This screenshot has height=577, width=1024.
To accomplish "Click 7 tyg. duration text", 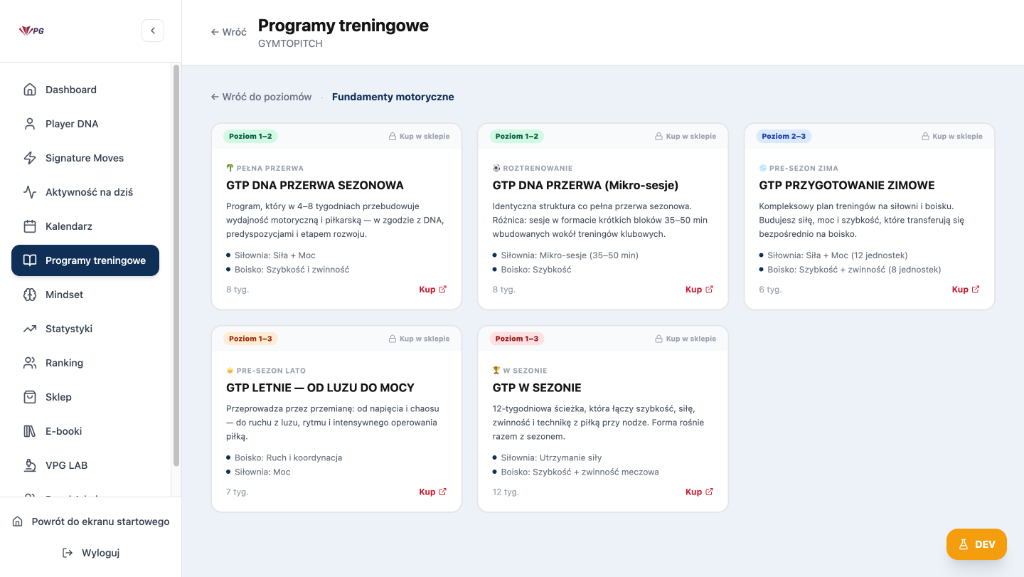I will pos(237,491).
